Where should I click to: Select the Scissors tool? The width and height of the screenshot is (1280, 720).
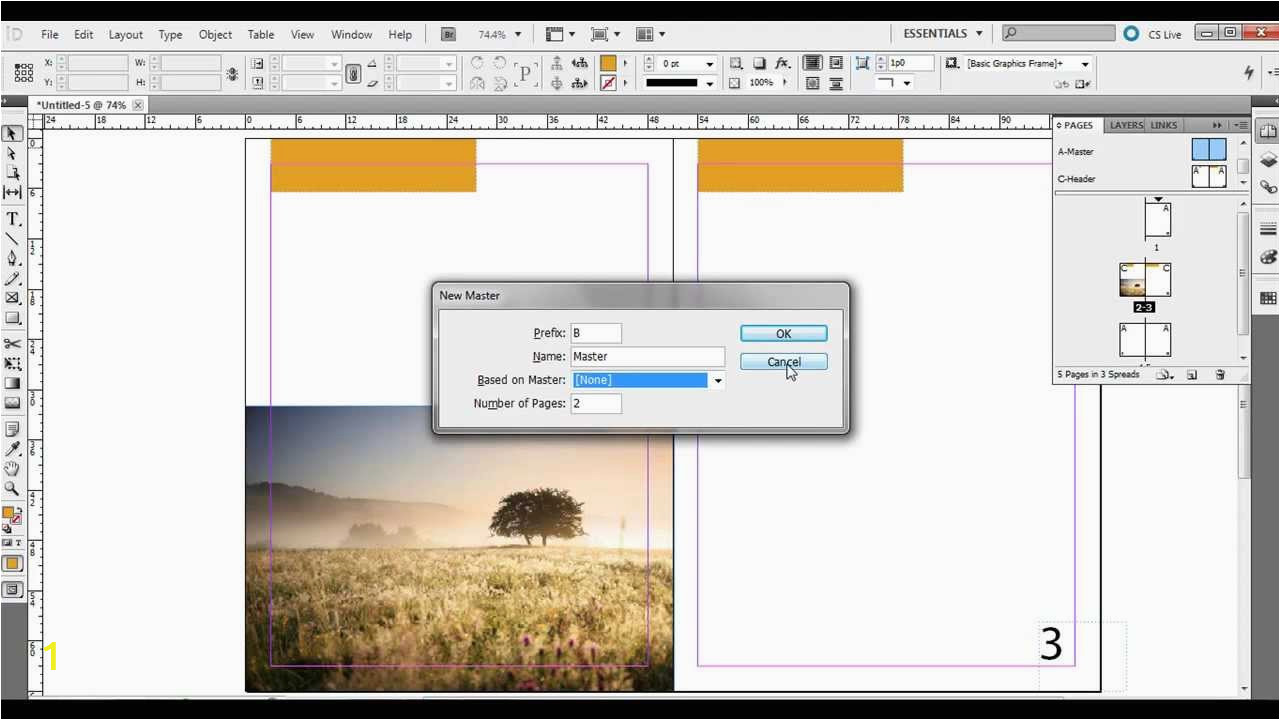pos(13,343)
